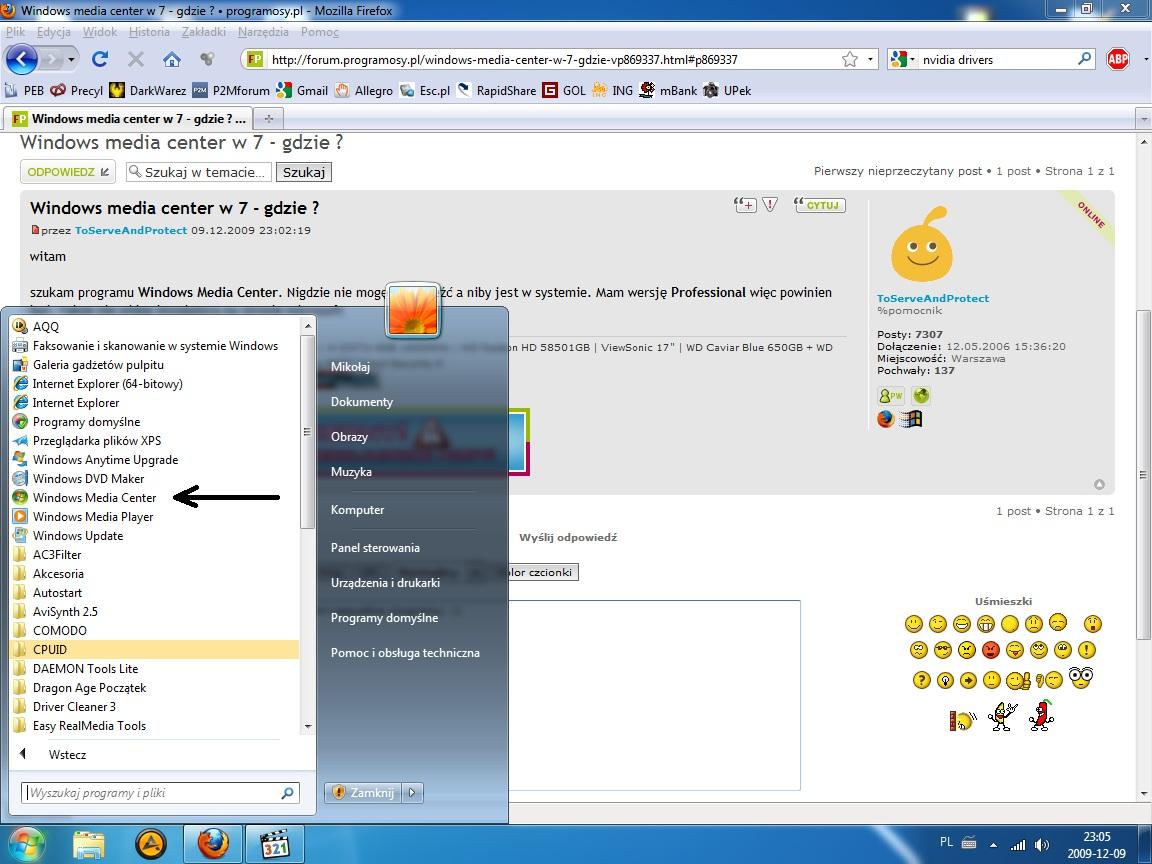Run search with the magnifier icon
Viewport: 1152px width, 864px height.
[x=1084, y=59]
